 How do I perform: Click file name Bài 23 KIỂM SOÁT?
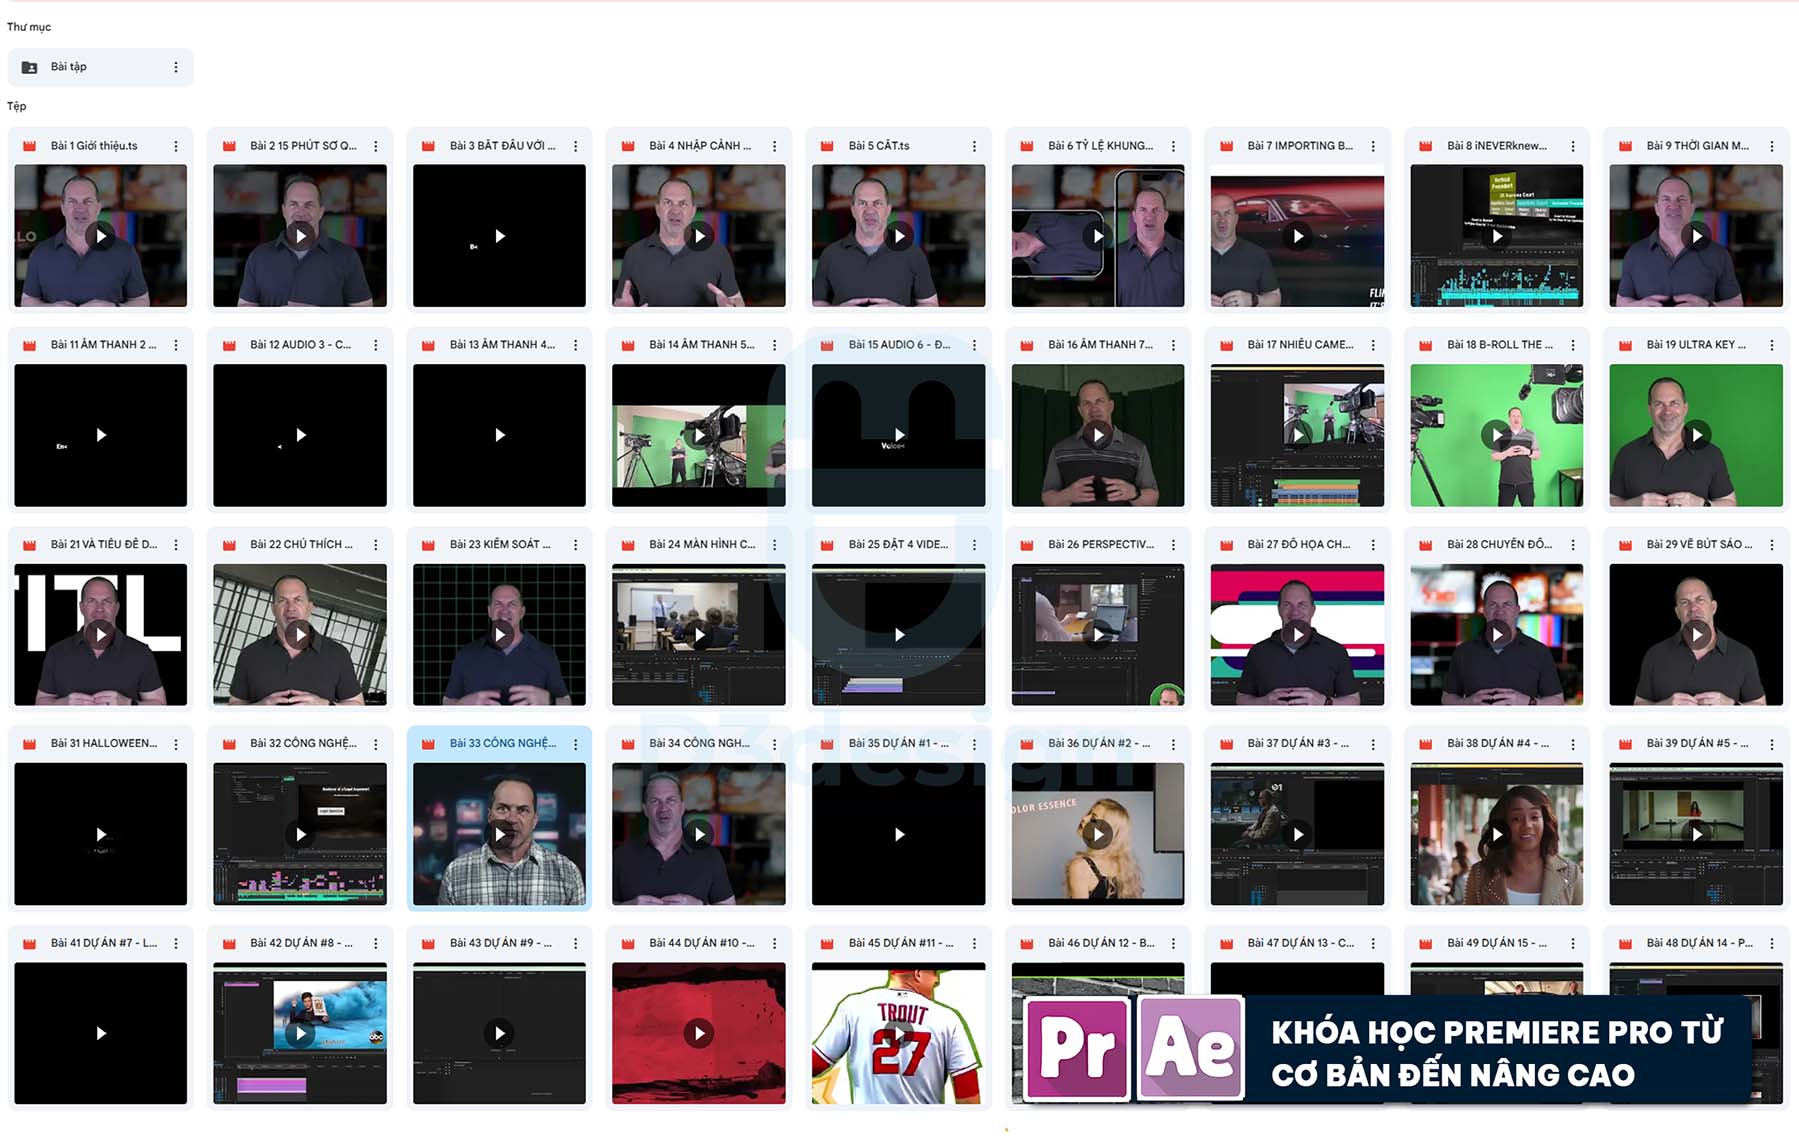coord(500,545)
